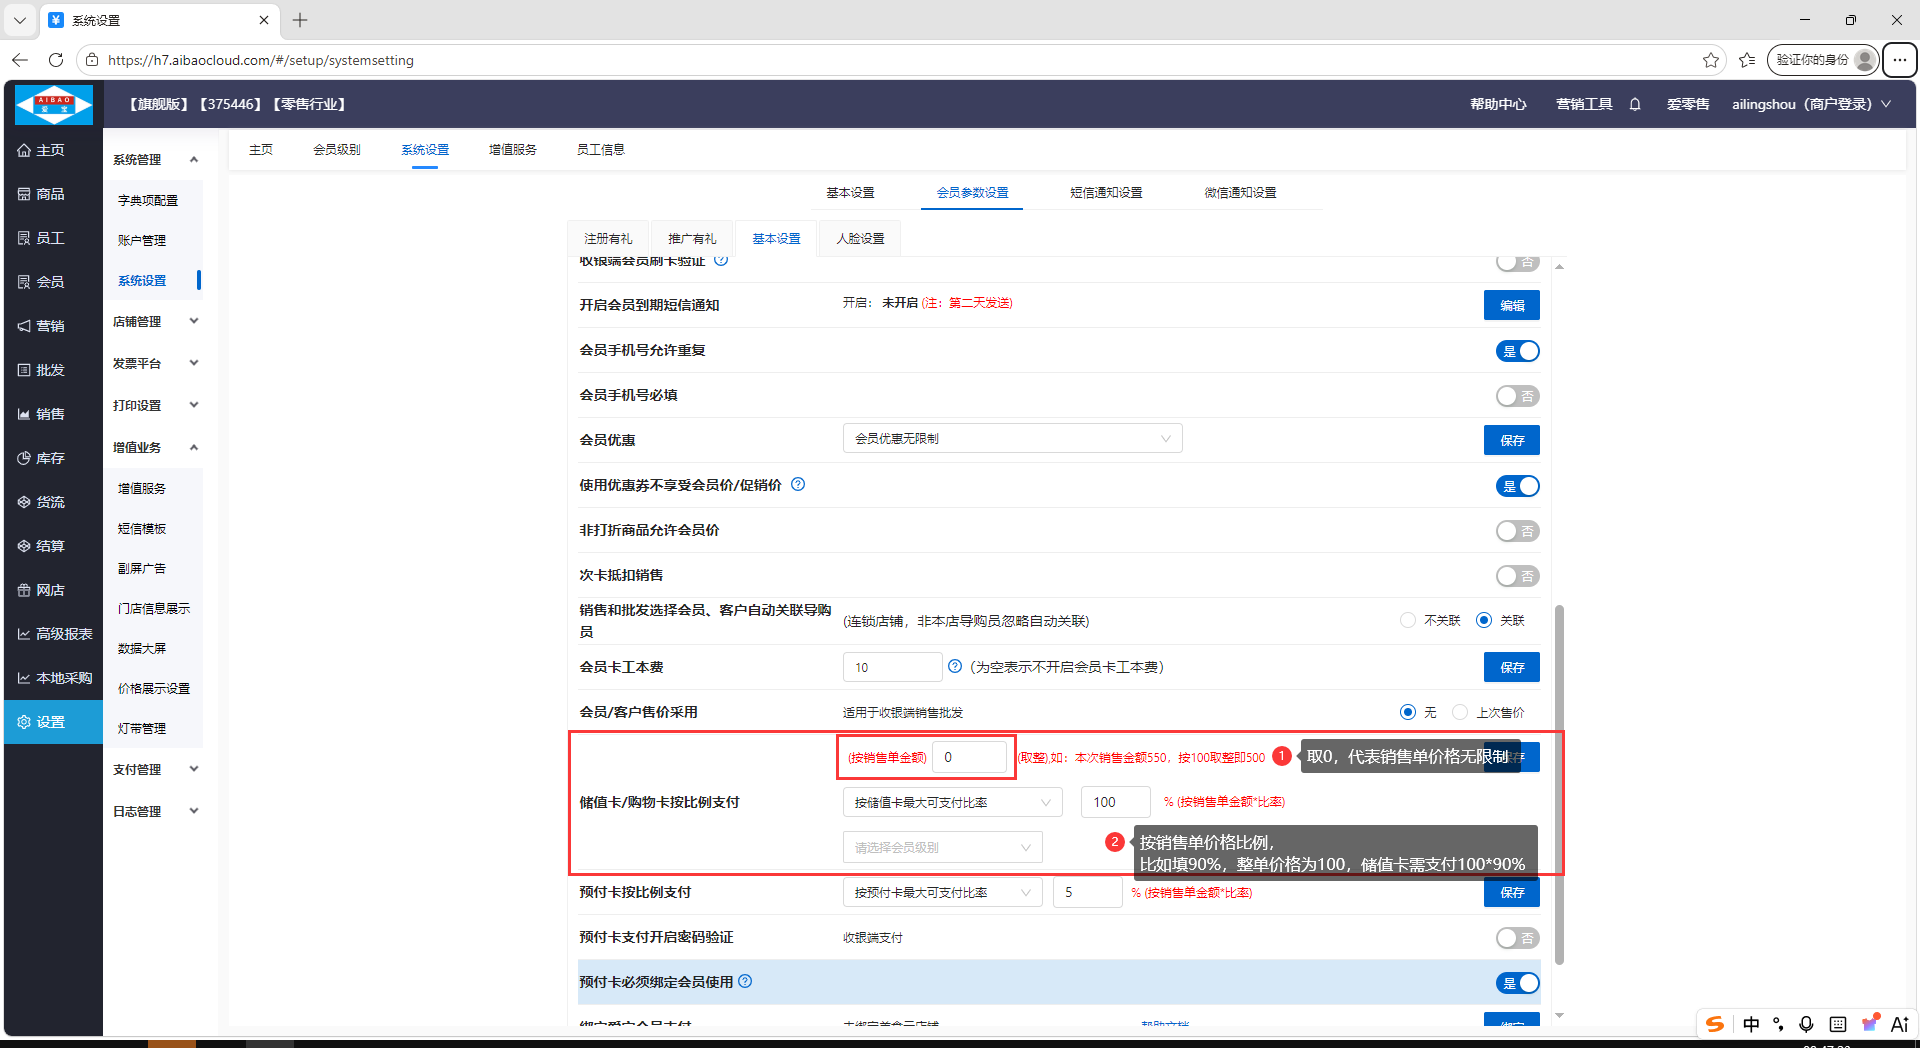Viewport: 1920px width, 1048px height.
Task: Open 高级报表 in left sidebar
Action: tap(55, 634)
